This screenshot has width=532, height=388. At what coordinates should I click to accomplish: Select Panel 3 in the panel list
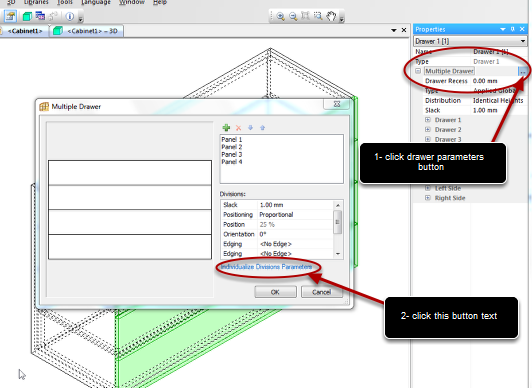232,154
